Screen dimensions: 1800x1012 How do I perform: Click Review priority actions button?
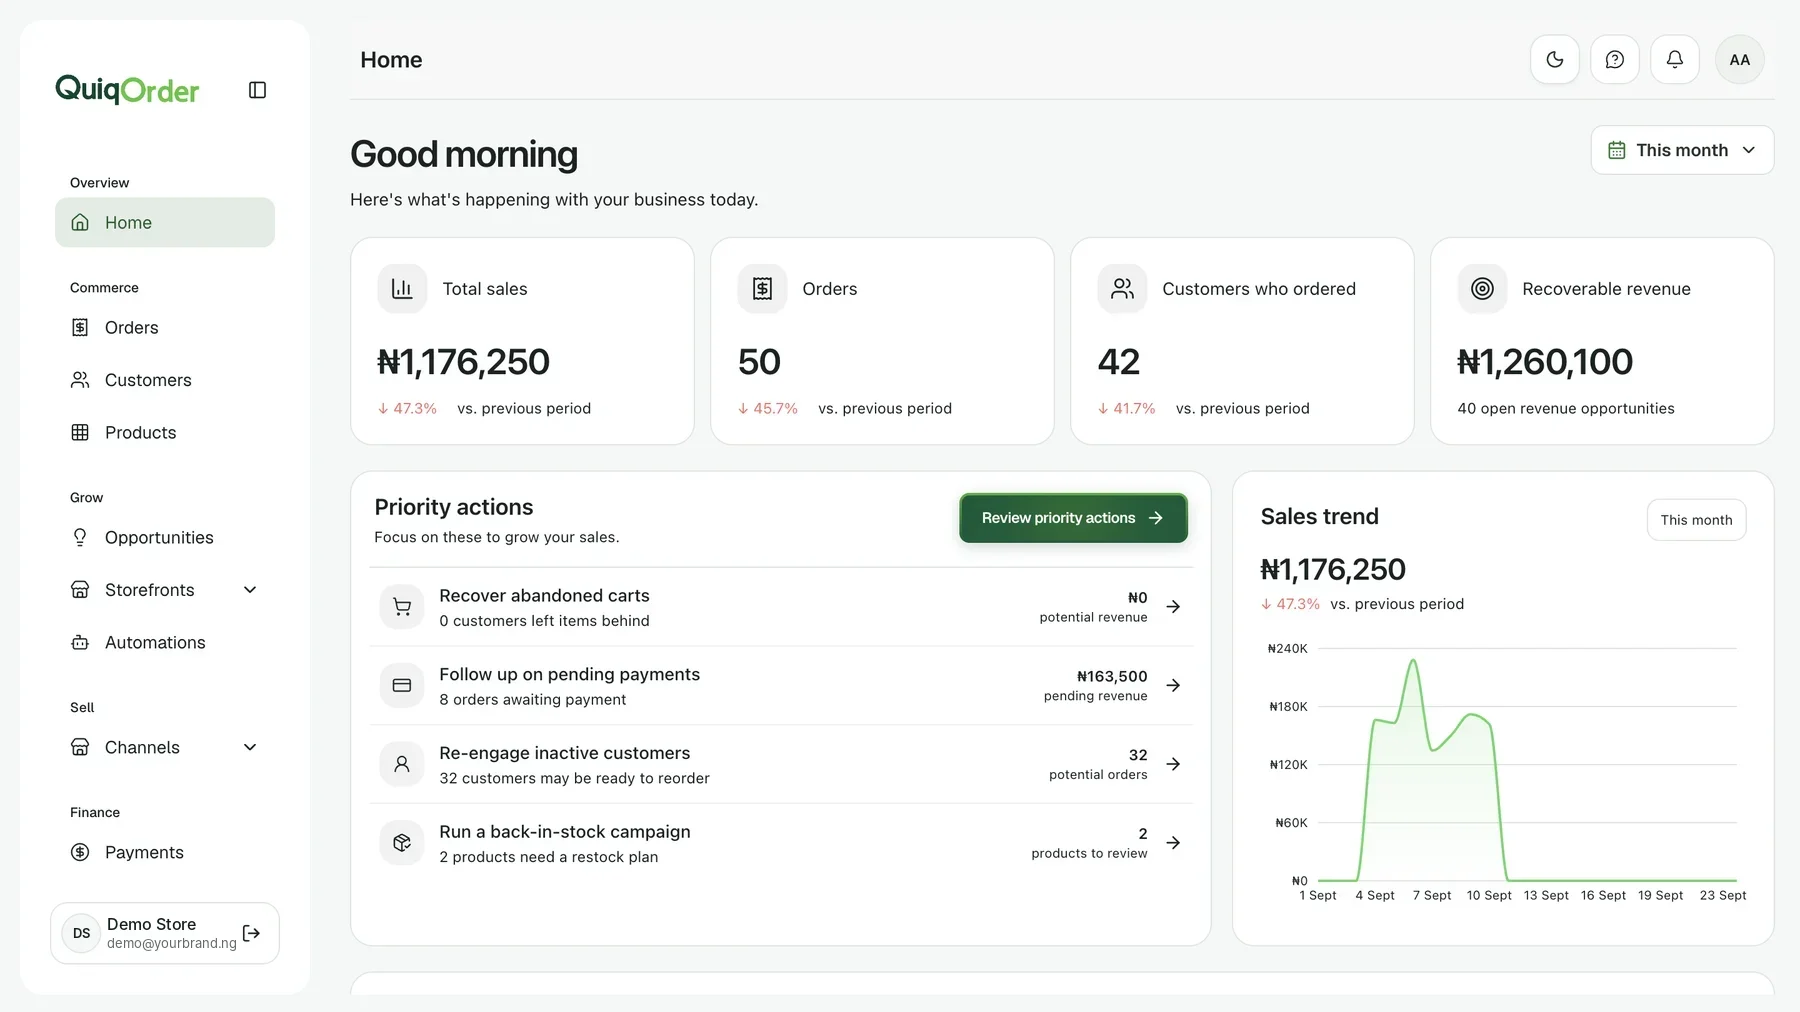[x=1073, y=518]
